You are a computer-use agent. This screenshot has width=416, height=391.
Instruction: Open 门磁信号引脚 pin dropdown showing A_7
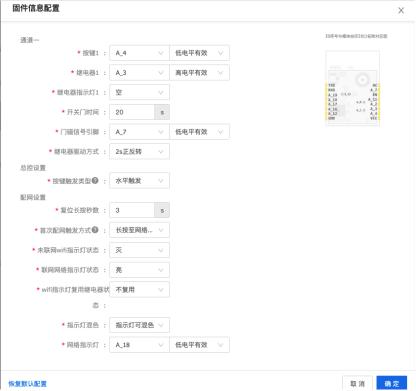pyautogui.click(x=139, y=132)
